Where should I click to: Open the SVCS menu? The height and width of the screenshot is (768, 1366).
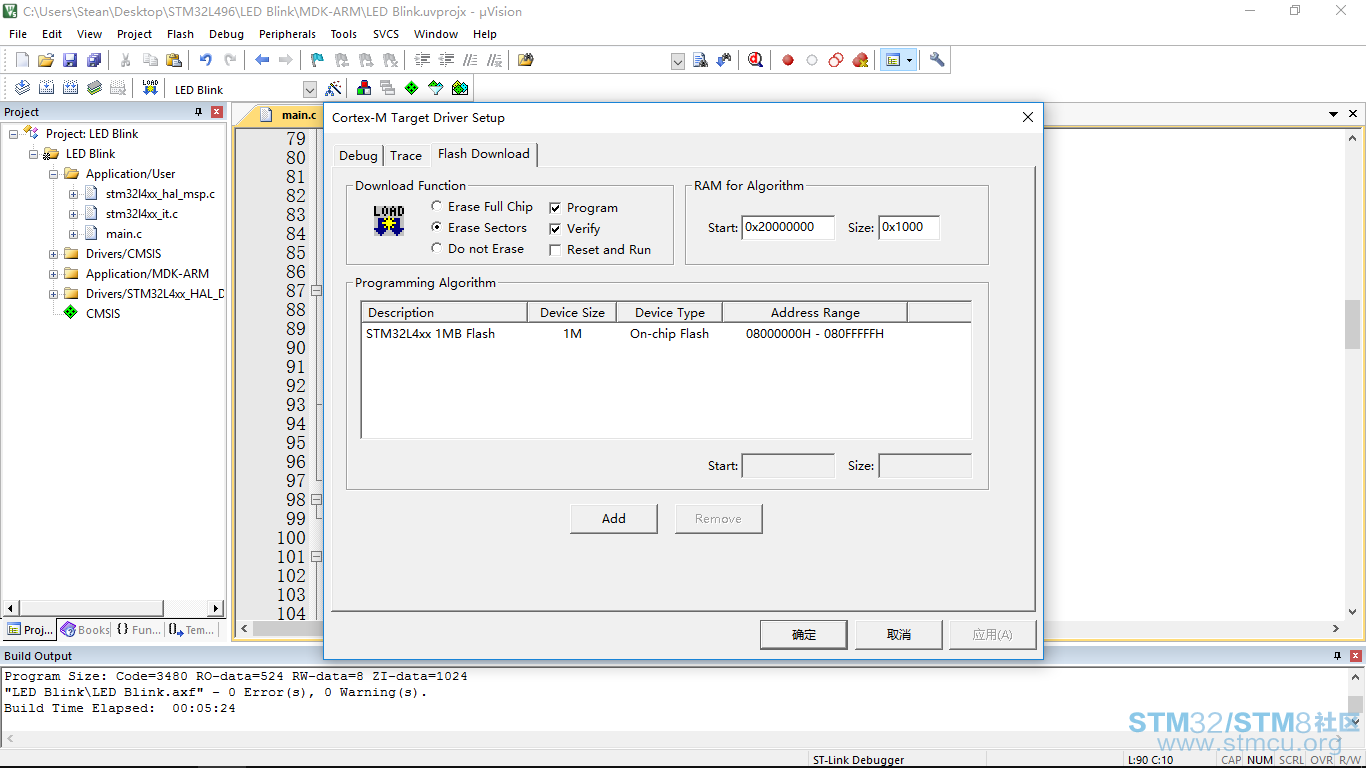[x=386, y=34]
